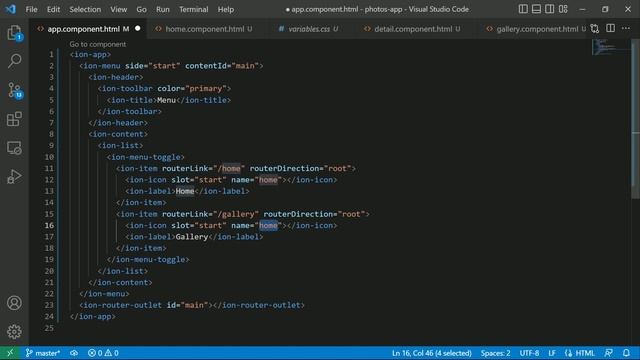Open the File menu

pos(31,9)
